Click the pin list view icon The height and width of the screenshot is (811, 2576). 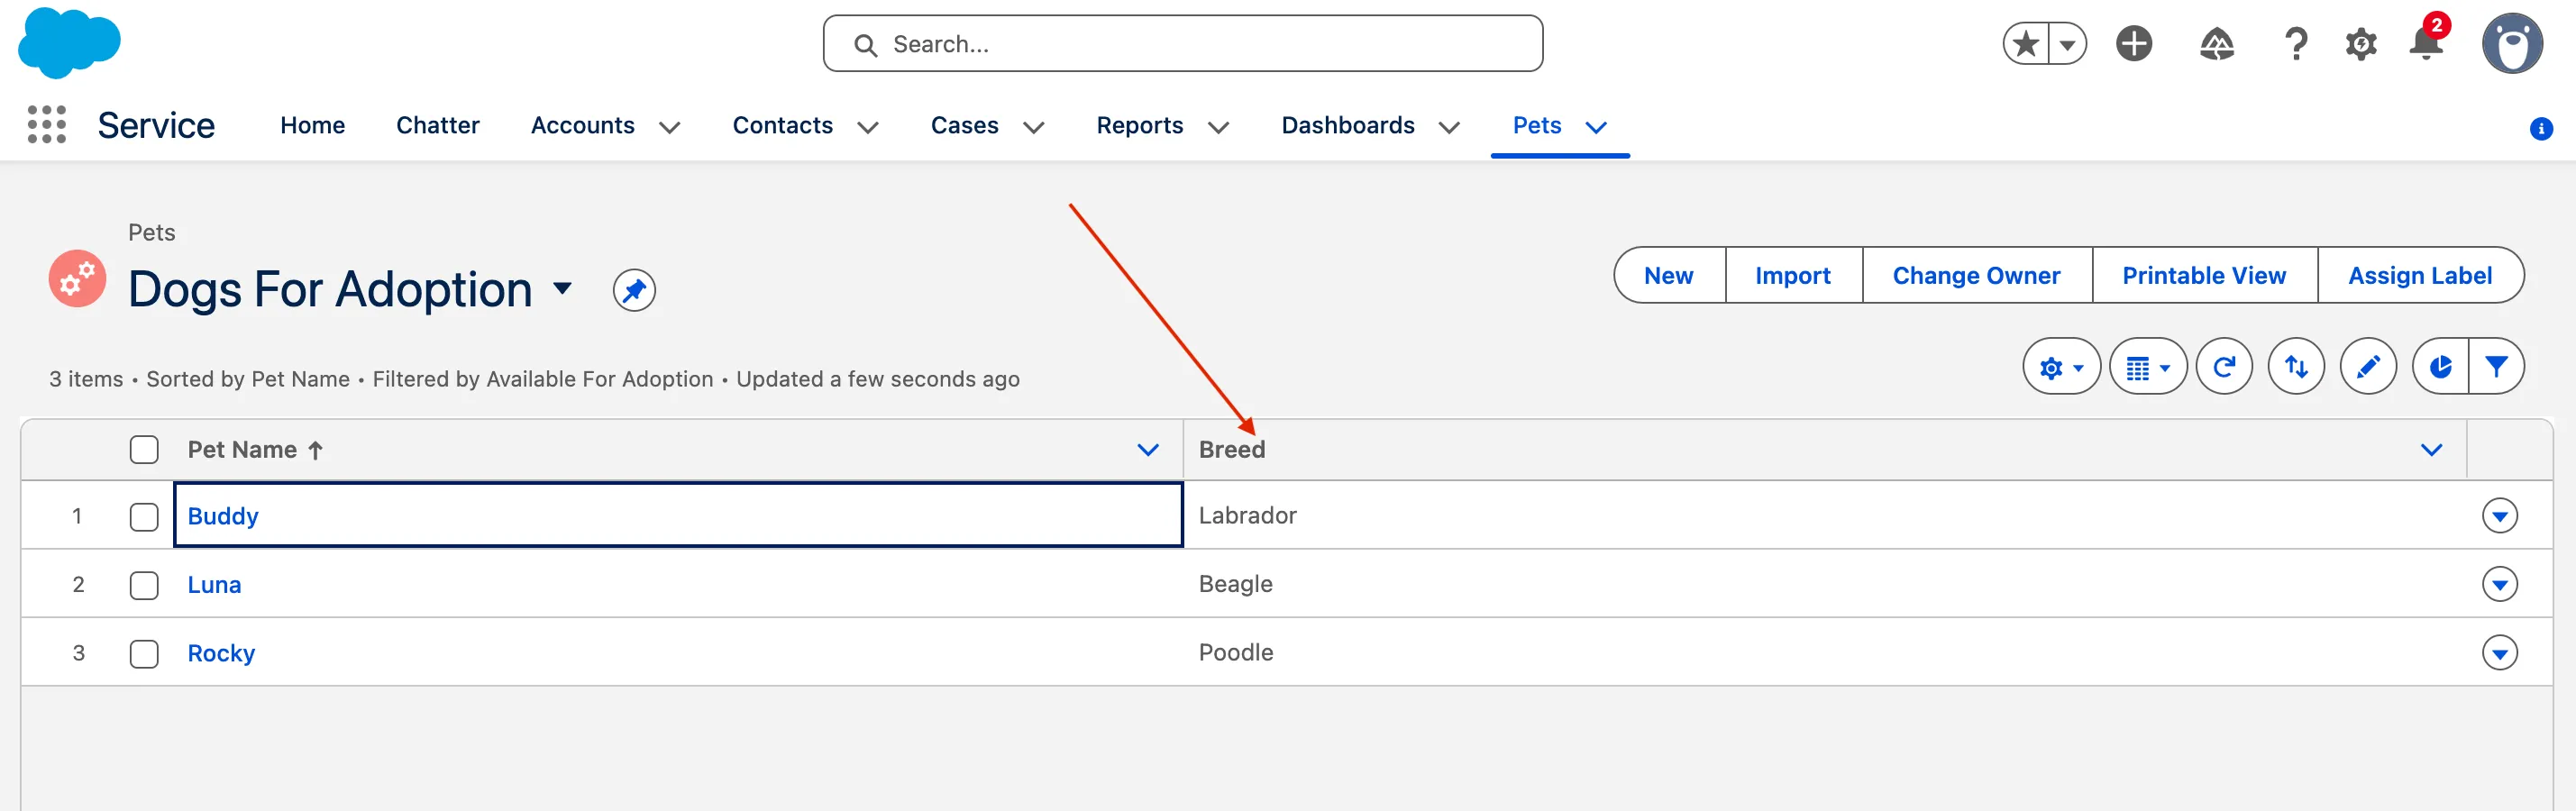pyautogui.click(x=633, y=290)
